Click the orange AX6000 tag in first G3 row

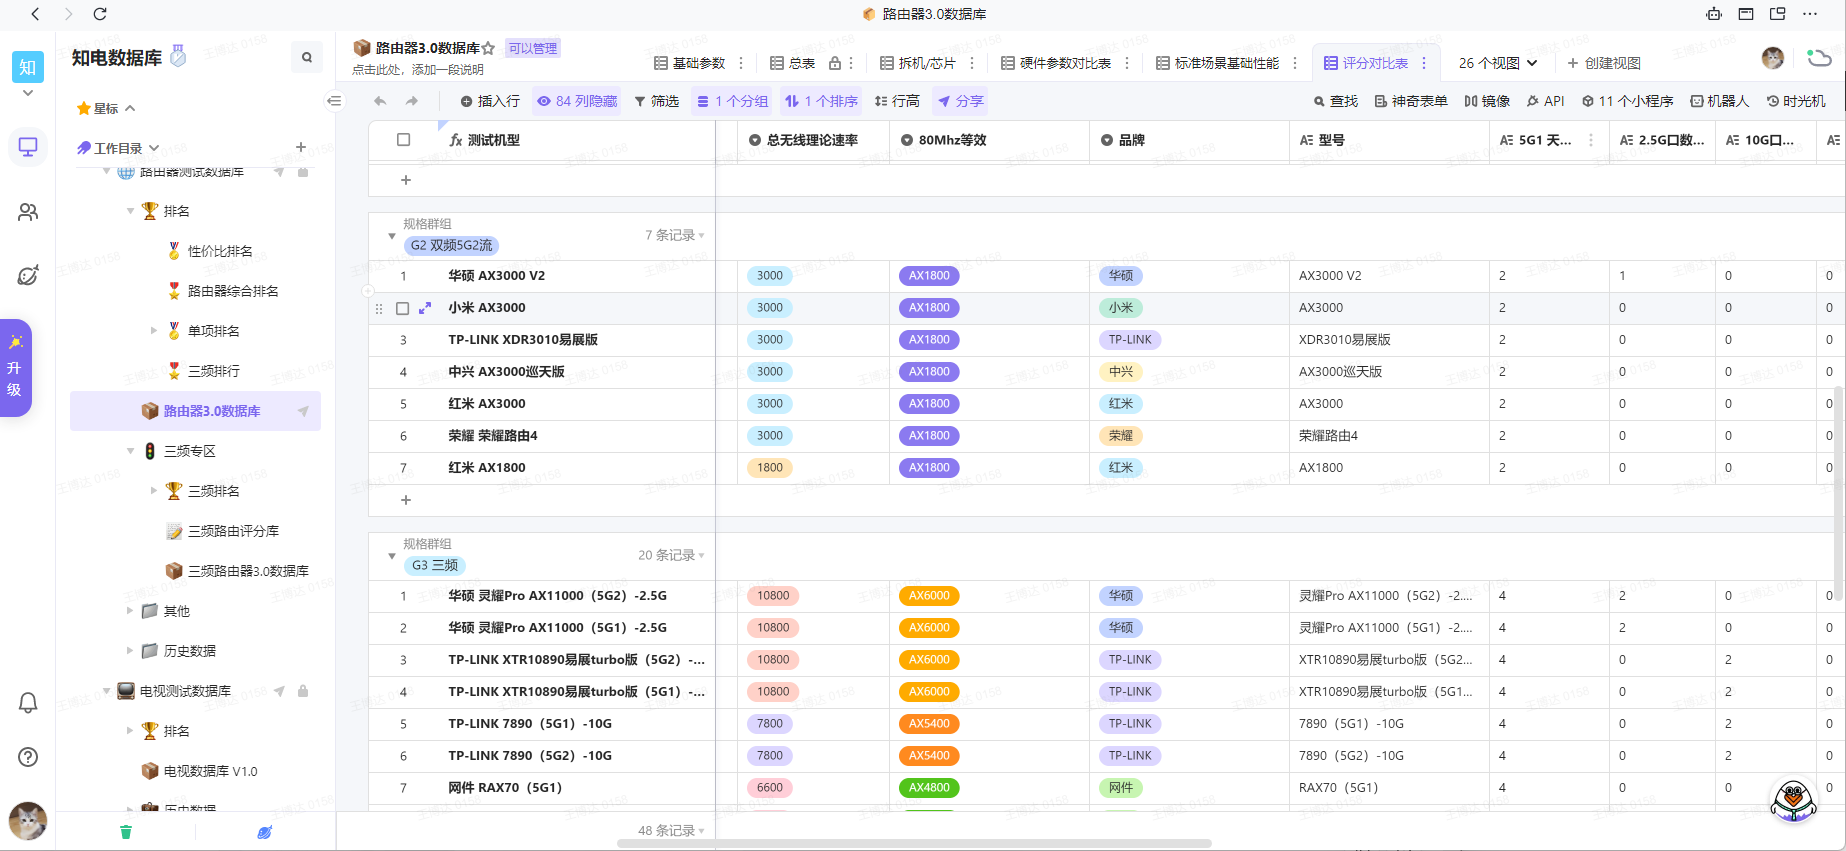[929, 596]
